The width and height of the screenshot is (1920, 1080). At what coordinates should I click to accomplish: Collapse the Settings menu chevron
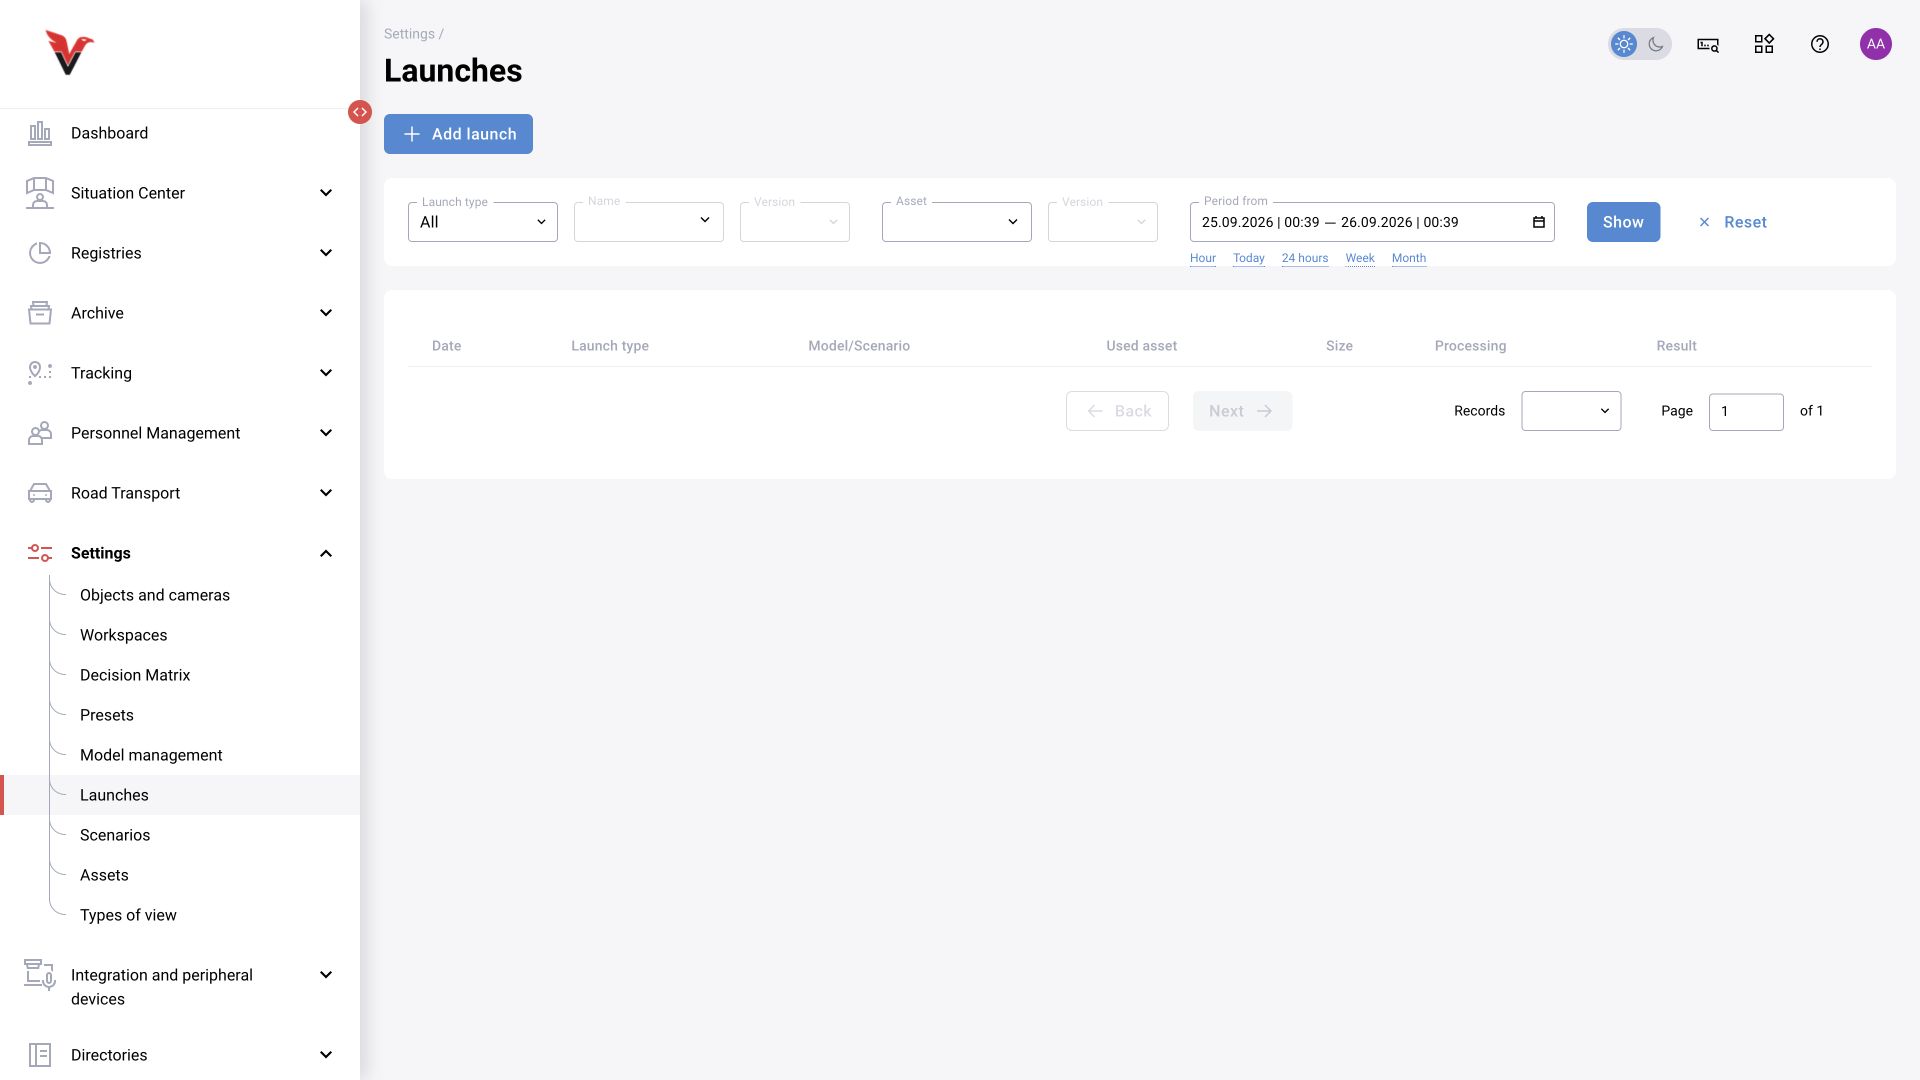tap(326, 553)
